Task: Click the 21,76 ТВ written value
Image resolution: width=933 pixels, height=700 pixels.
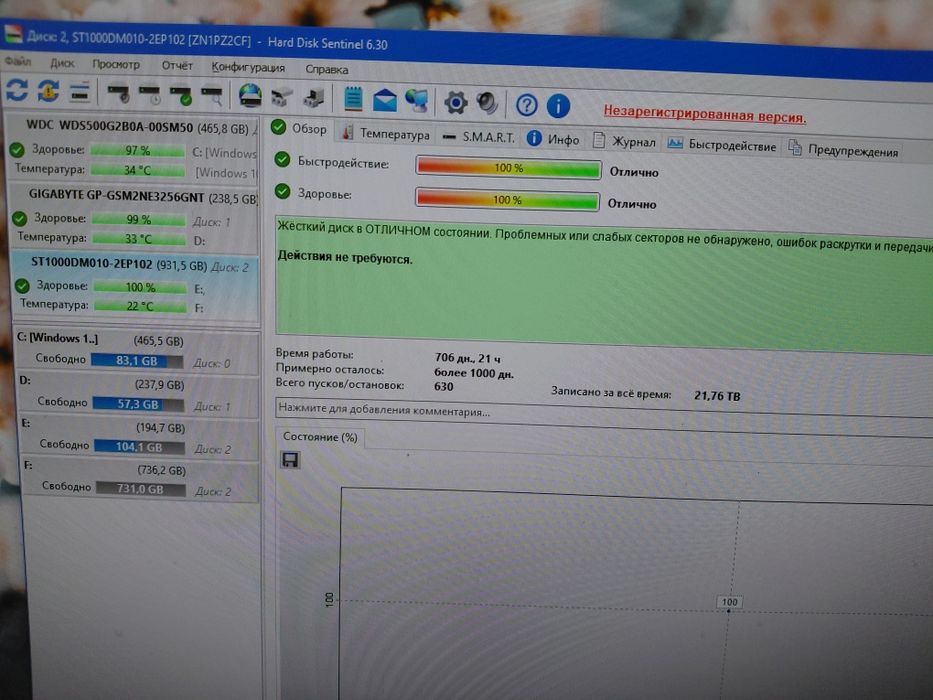Action: coord(717,396)
